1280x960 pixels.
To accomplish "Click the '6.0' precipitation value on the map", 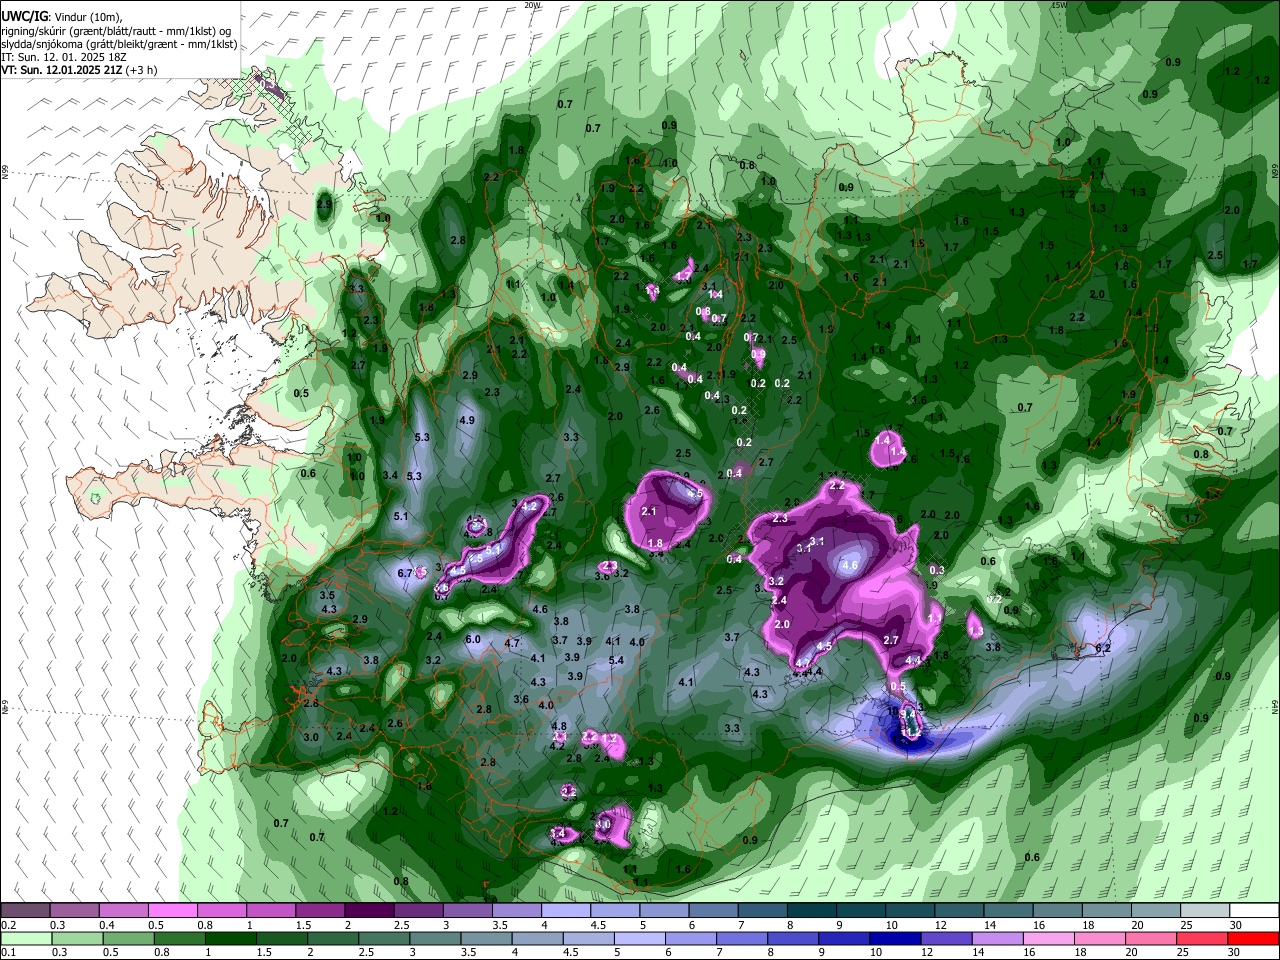I will click(473, 639).
